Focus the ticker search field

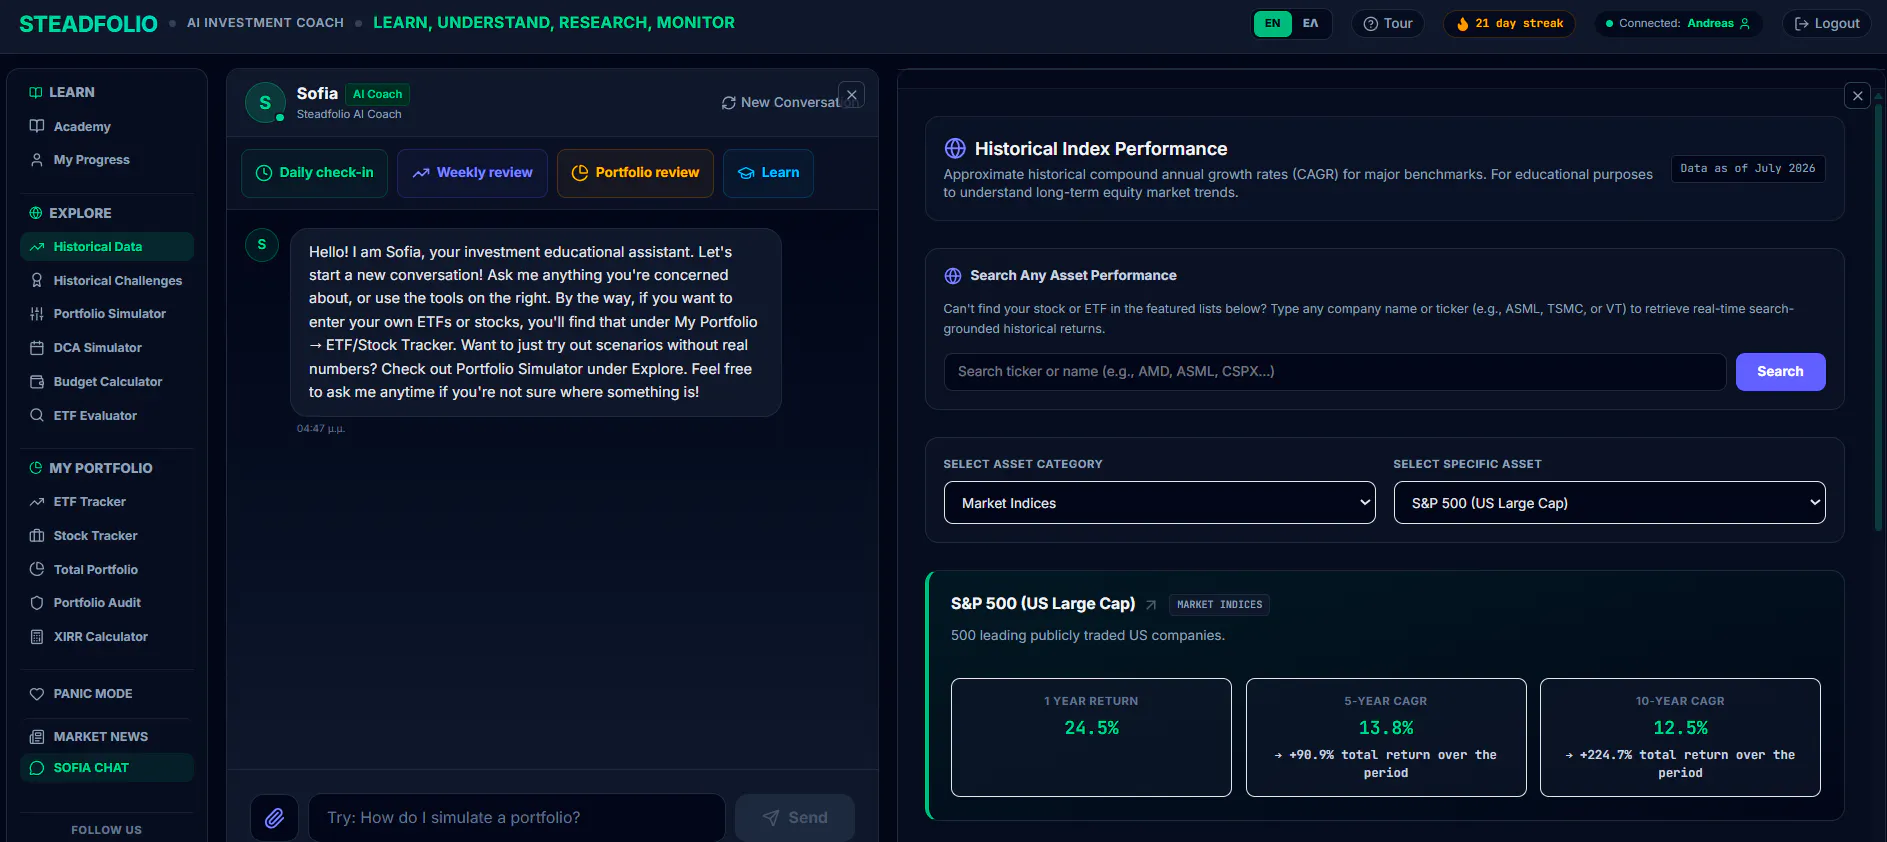[1335, 372]
